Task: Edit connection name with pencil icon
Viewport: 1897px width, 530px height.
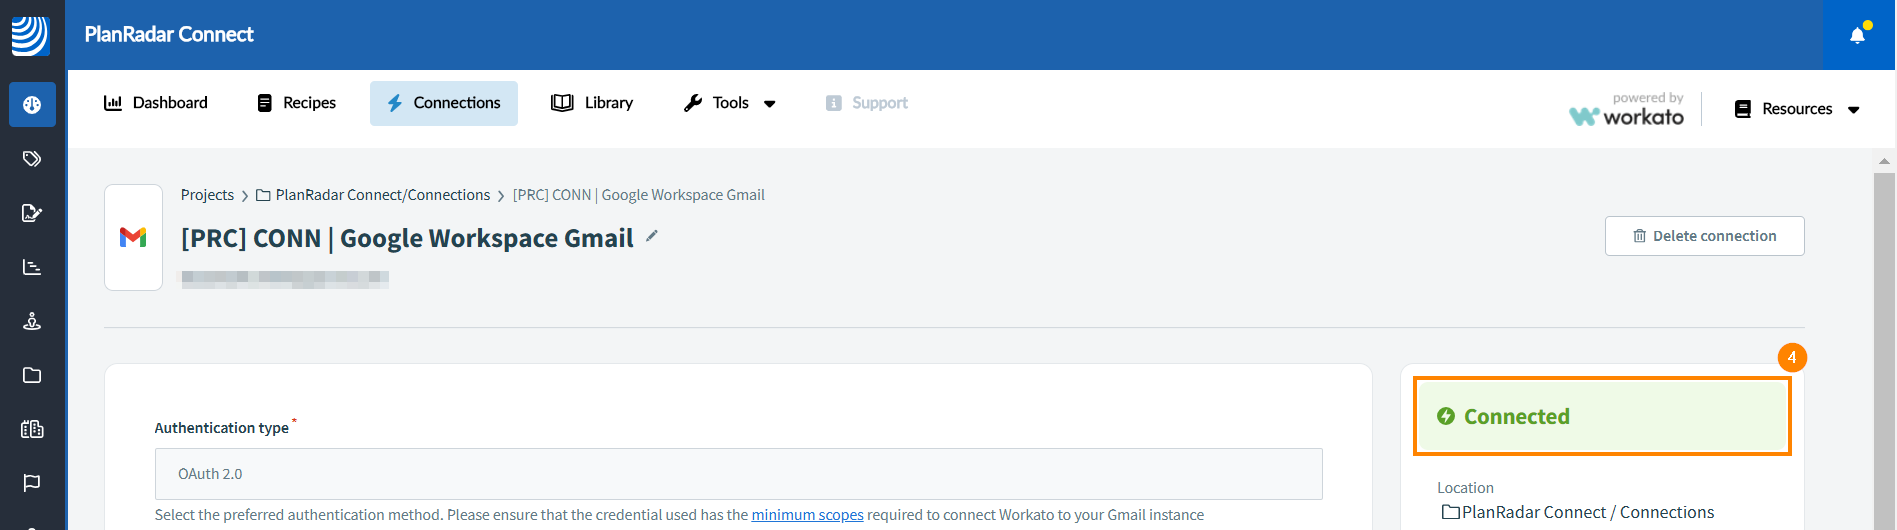Action: coord(652,236)
